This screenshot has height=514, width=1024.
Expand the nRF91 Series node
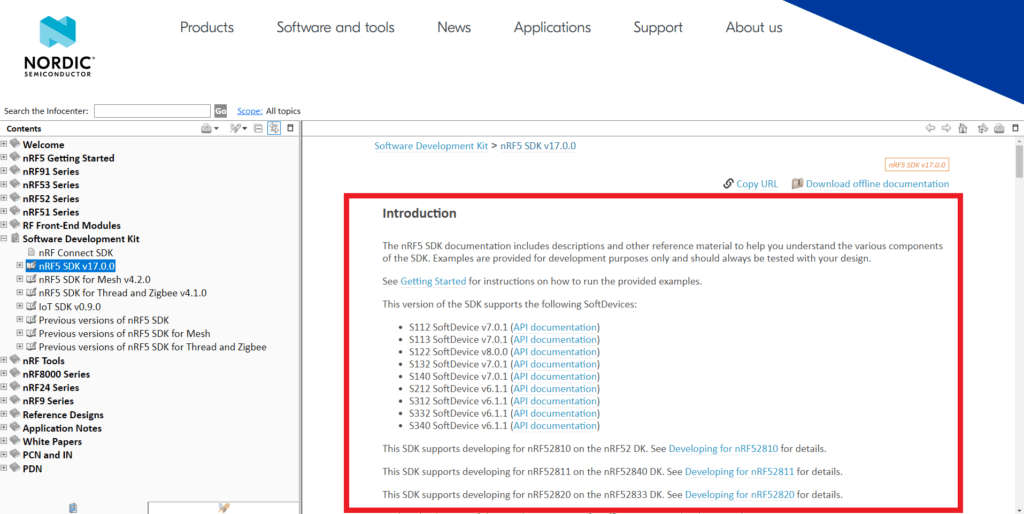pos(4,172)
